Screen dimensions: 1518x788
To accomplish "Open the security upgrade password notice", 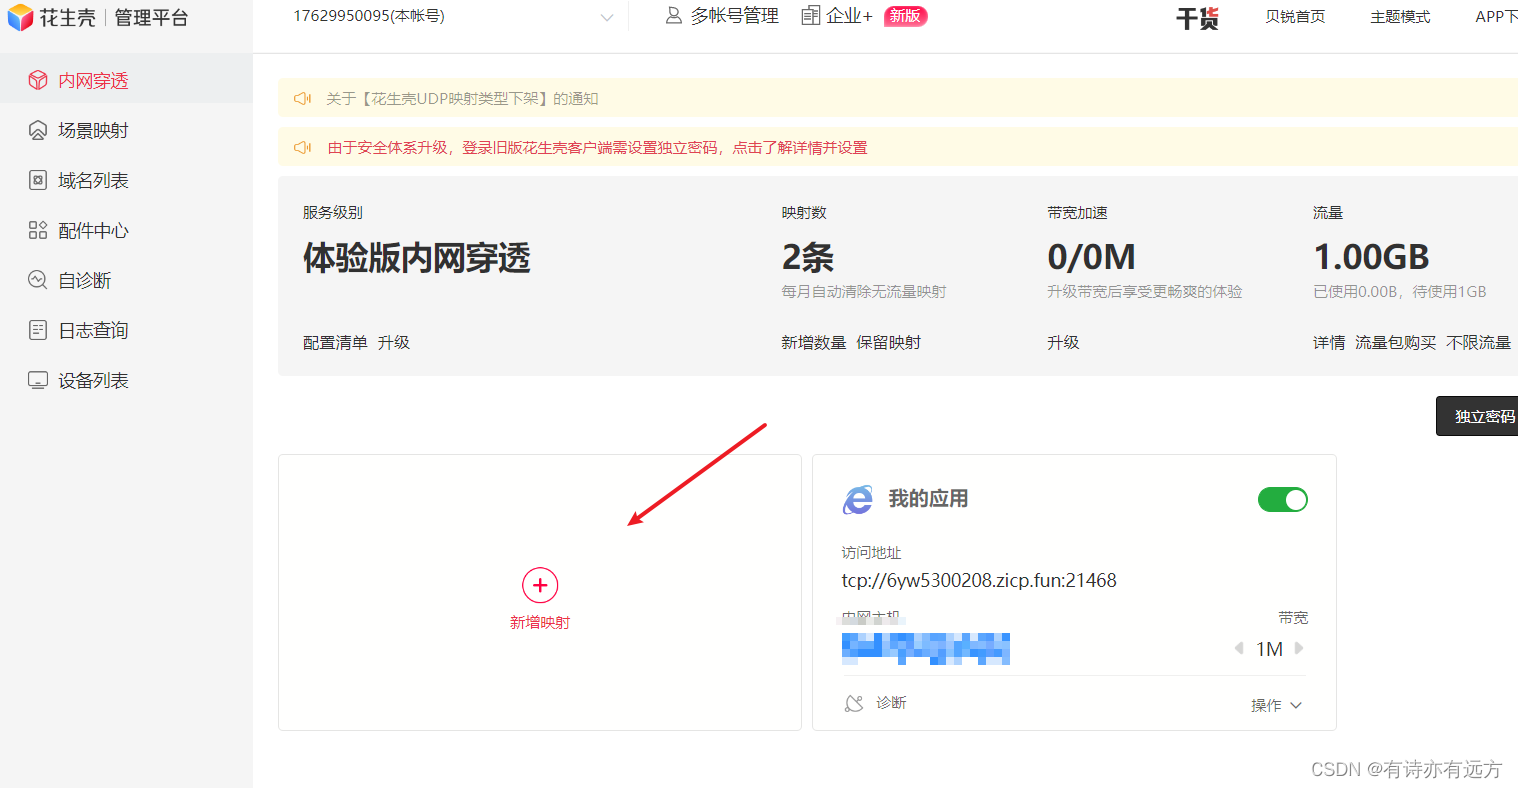I will click(597, 147).
